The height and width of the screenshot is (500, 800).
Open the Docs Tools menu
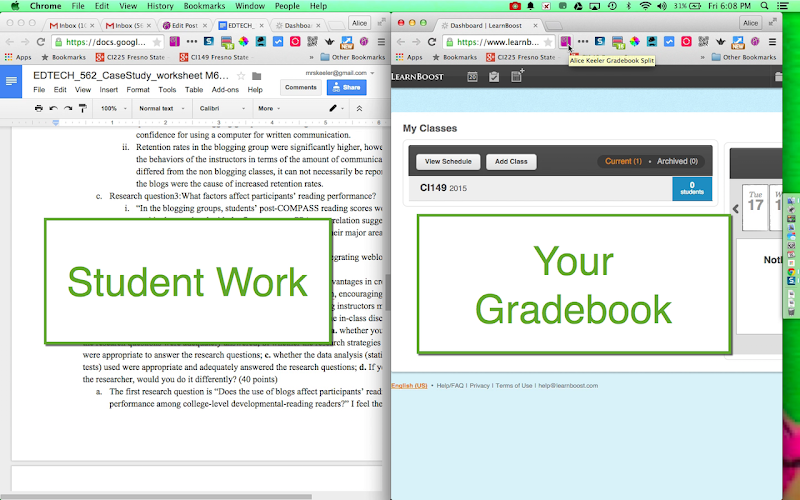point(167,90)
